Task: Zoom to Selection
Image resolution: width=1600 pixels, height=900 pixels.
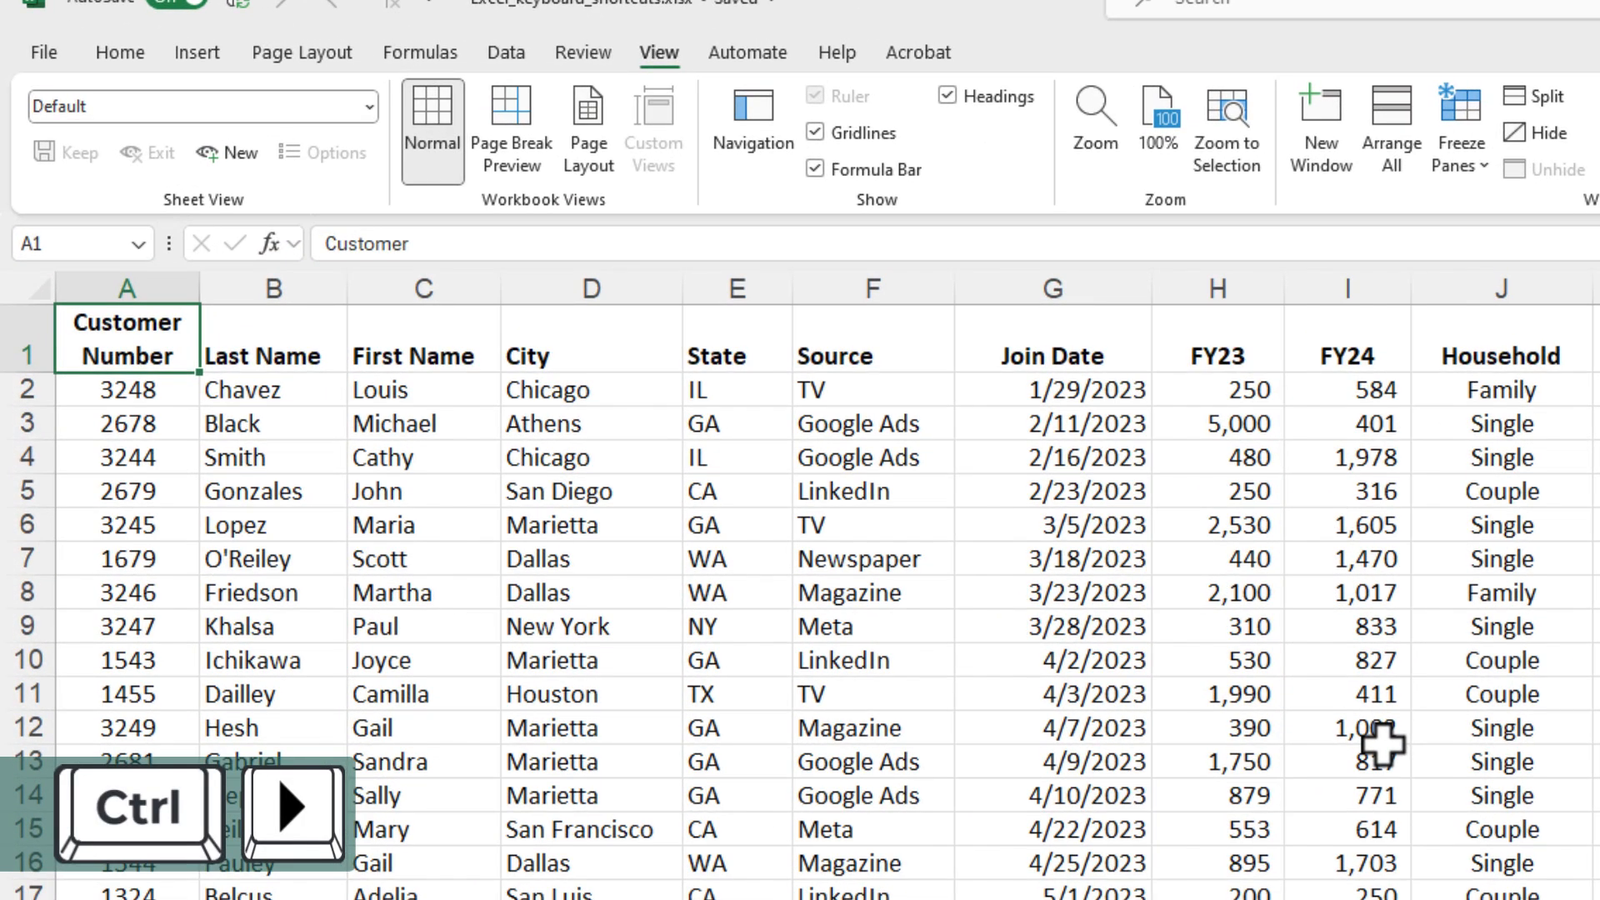Action: pos(1227,128)
